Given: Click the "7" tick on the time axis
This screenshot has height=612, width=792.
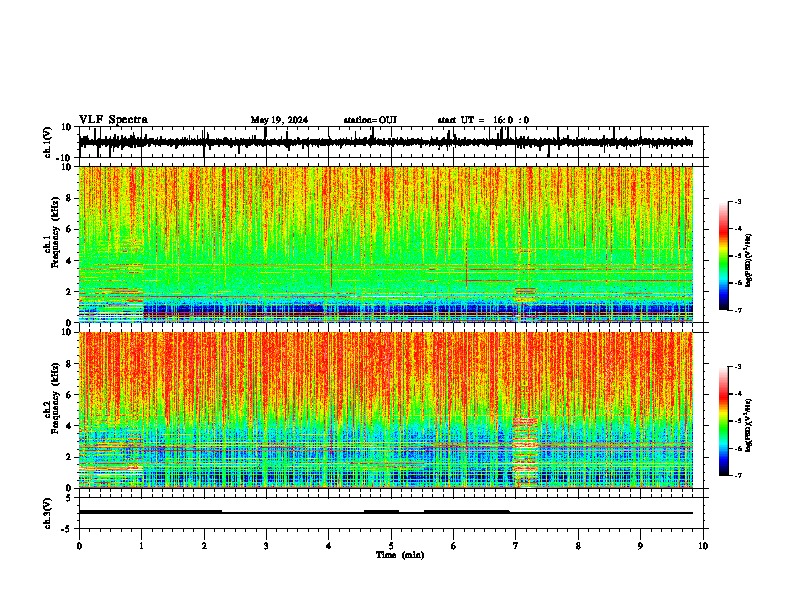Looking at the screenshot, I should (516, 546).
